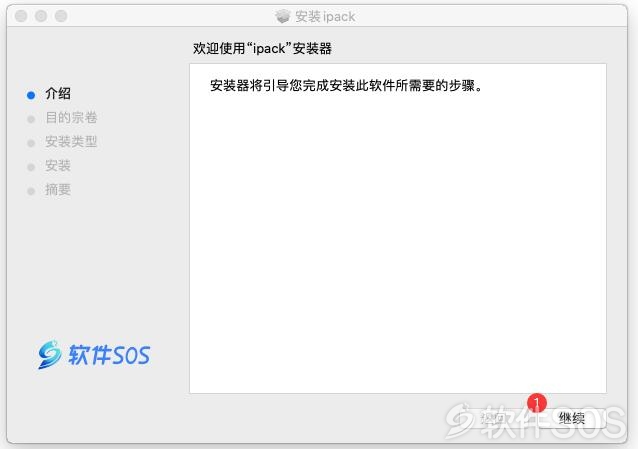Click the 软件SOS swirl logo in sidebar

(49, 355)
